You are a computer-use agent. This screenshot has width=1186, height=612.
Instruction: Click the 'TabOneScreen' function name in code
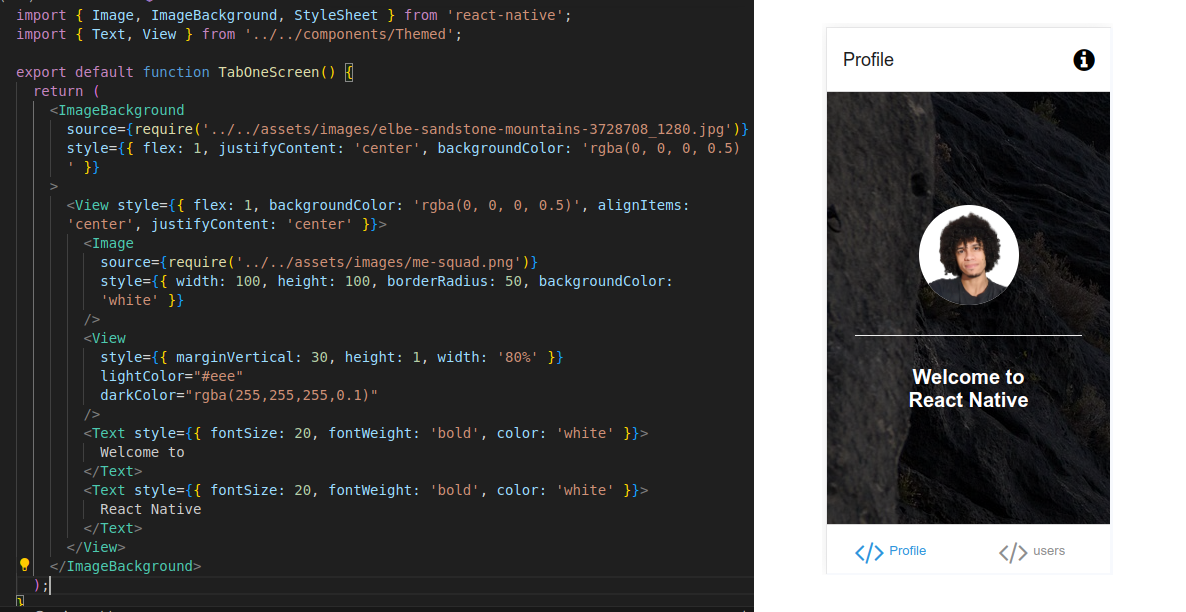[x=269, y=72]
